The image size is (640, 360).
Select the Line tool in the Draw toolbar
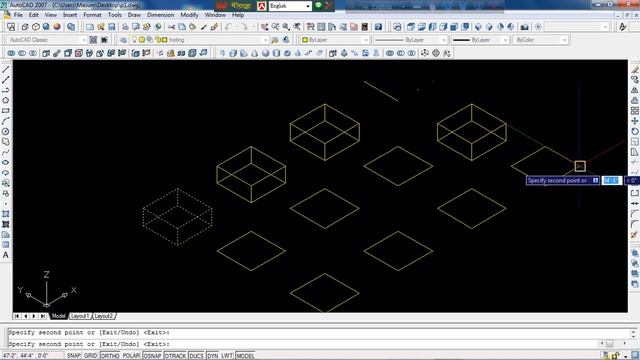coord(6,69)
